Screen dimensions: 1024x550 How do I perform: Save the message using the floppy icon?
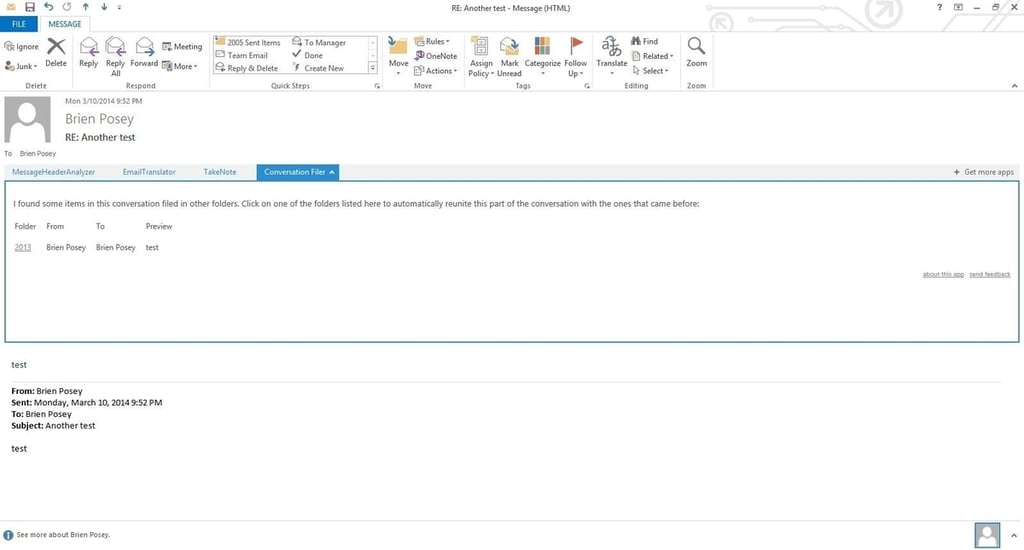[29, 7]
